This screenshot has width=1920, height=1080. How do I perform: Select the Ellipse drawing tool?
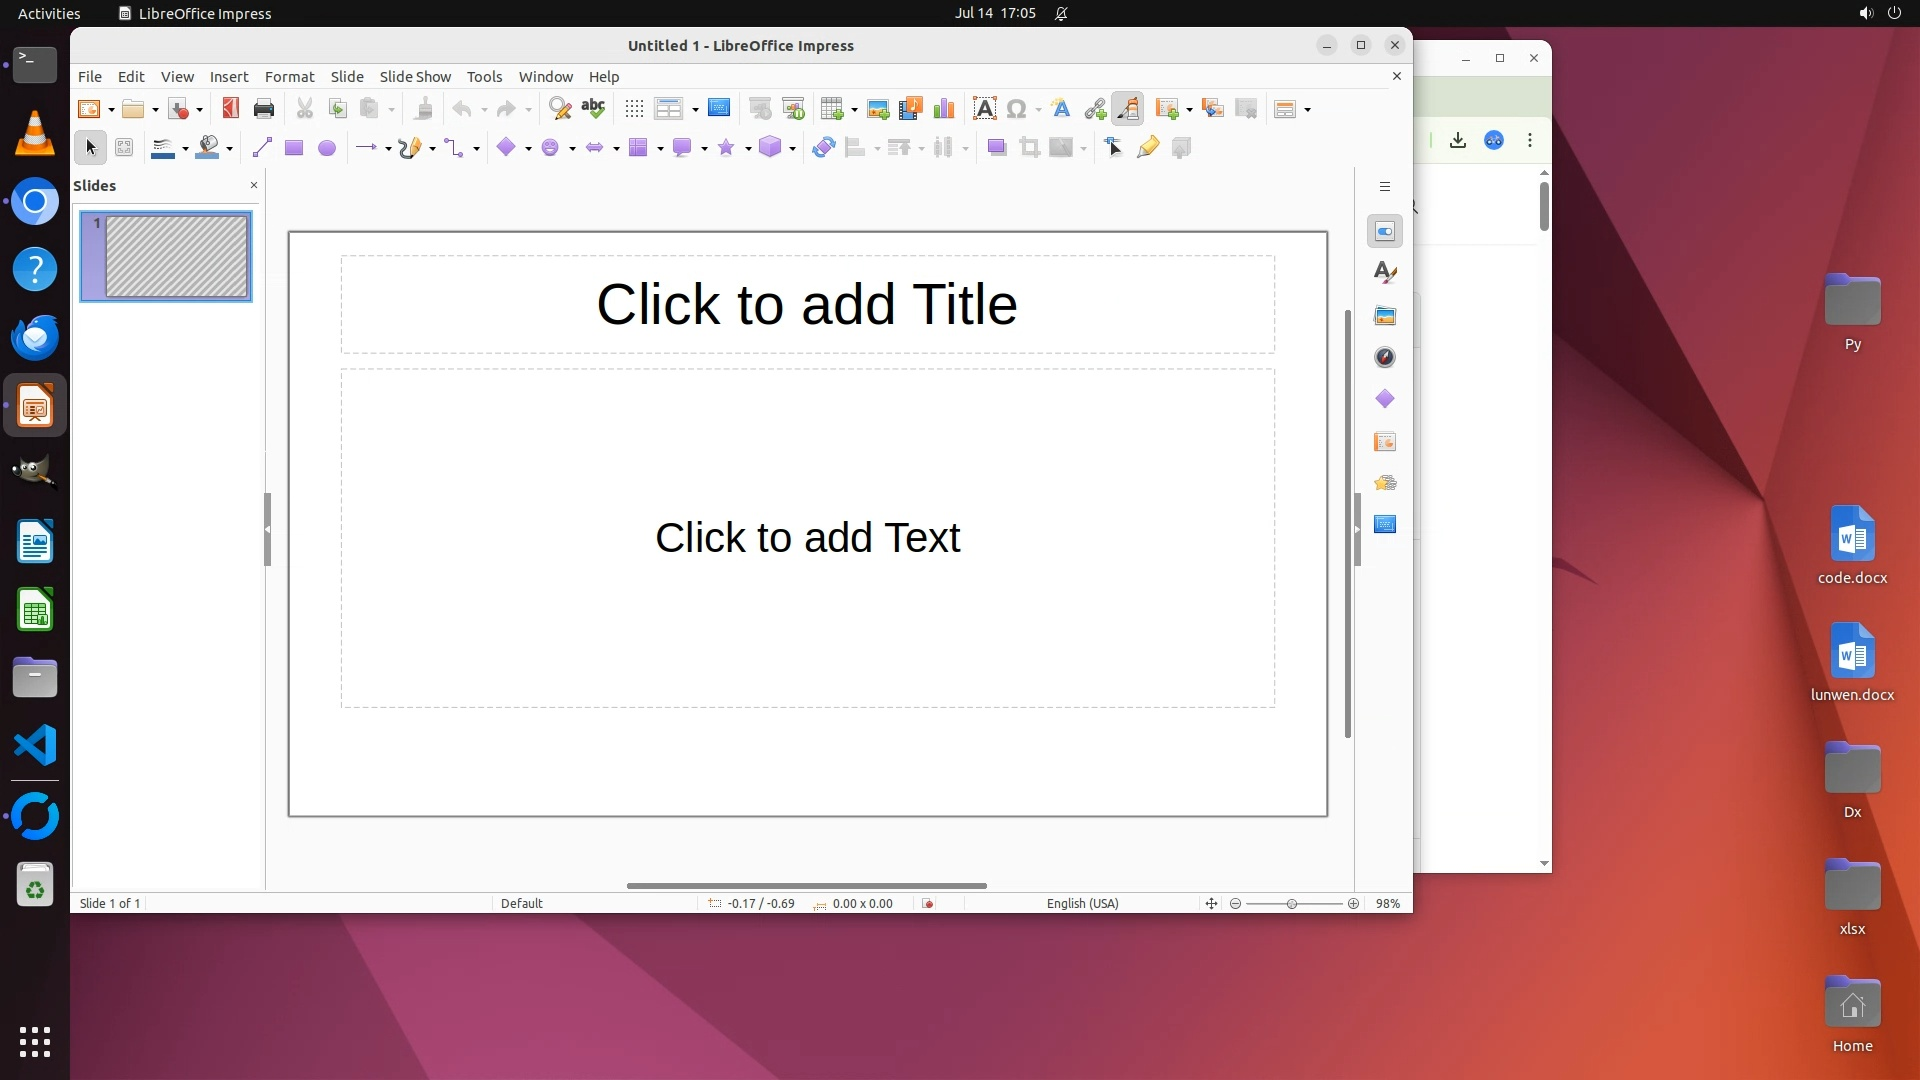tap(327, 148)
